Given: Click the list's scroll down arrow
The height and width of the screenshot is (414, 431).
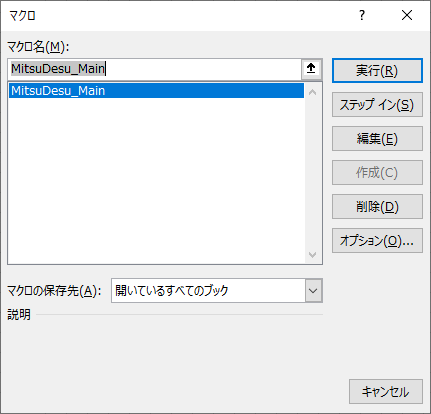Looking at the screenshot, I should [313, 255].
